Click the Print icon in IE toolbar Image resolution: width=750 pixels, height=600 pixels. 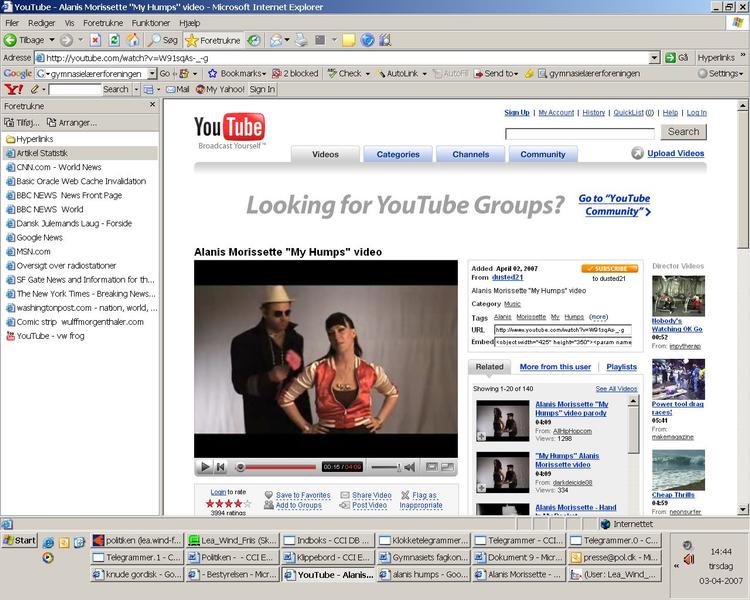(301, 41)
